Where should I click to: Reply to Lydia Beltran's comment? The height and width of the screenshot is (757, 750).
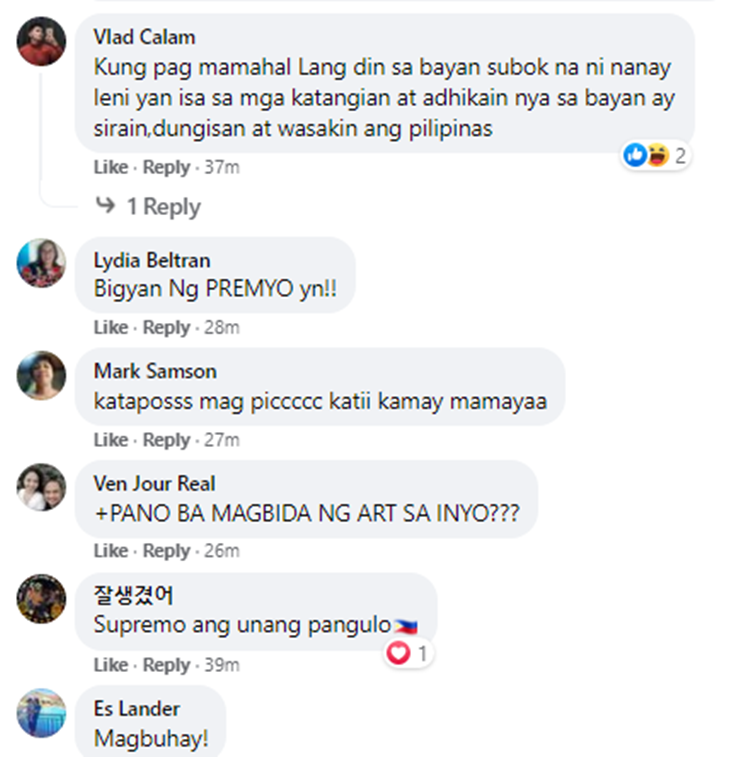pyautogui.click(x=167, y=327)
